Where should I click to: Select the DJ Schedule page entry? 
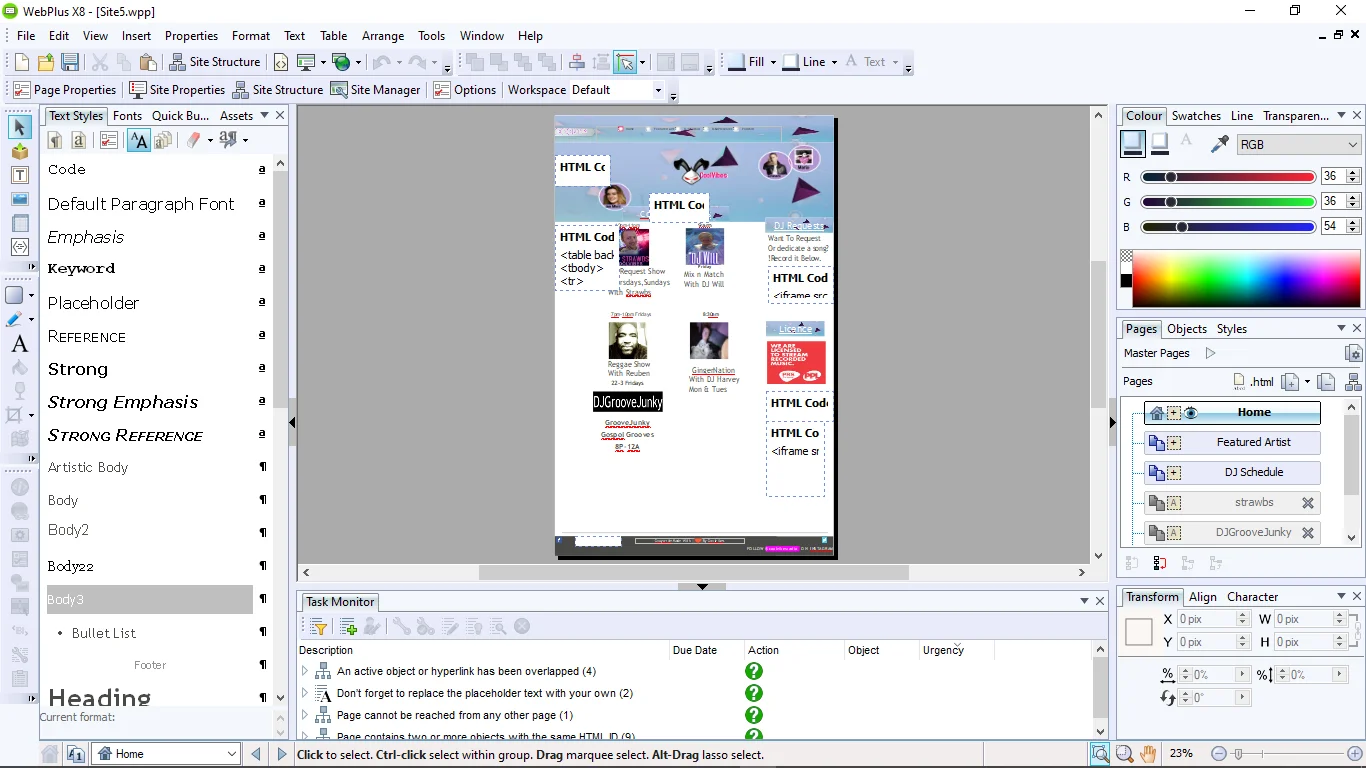[x=1253, y=472]
